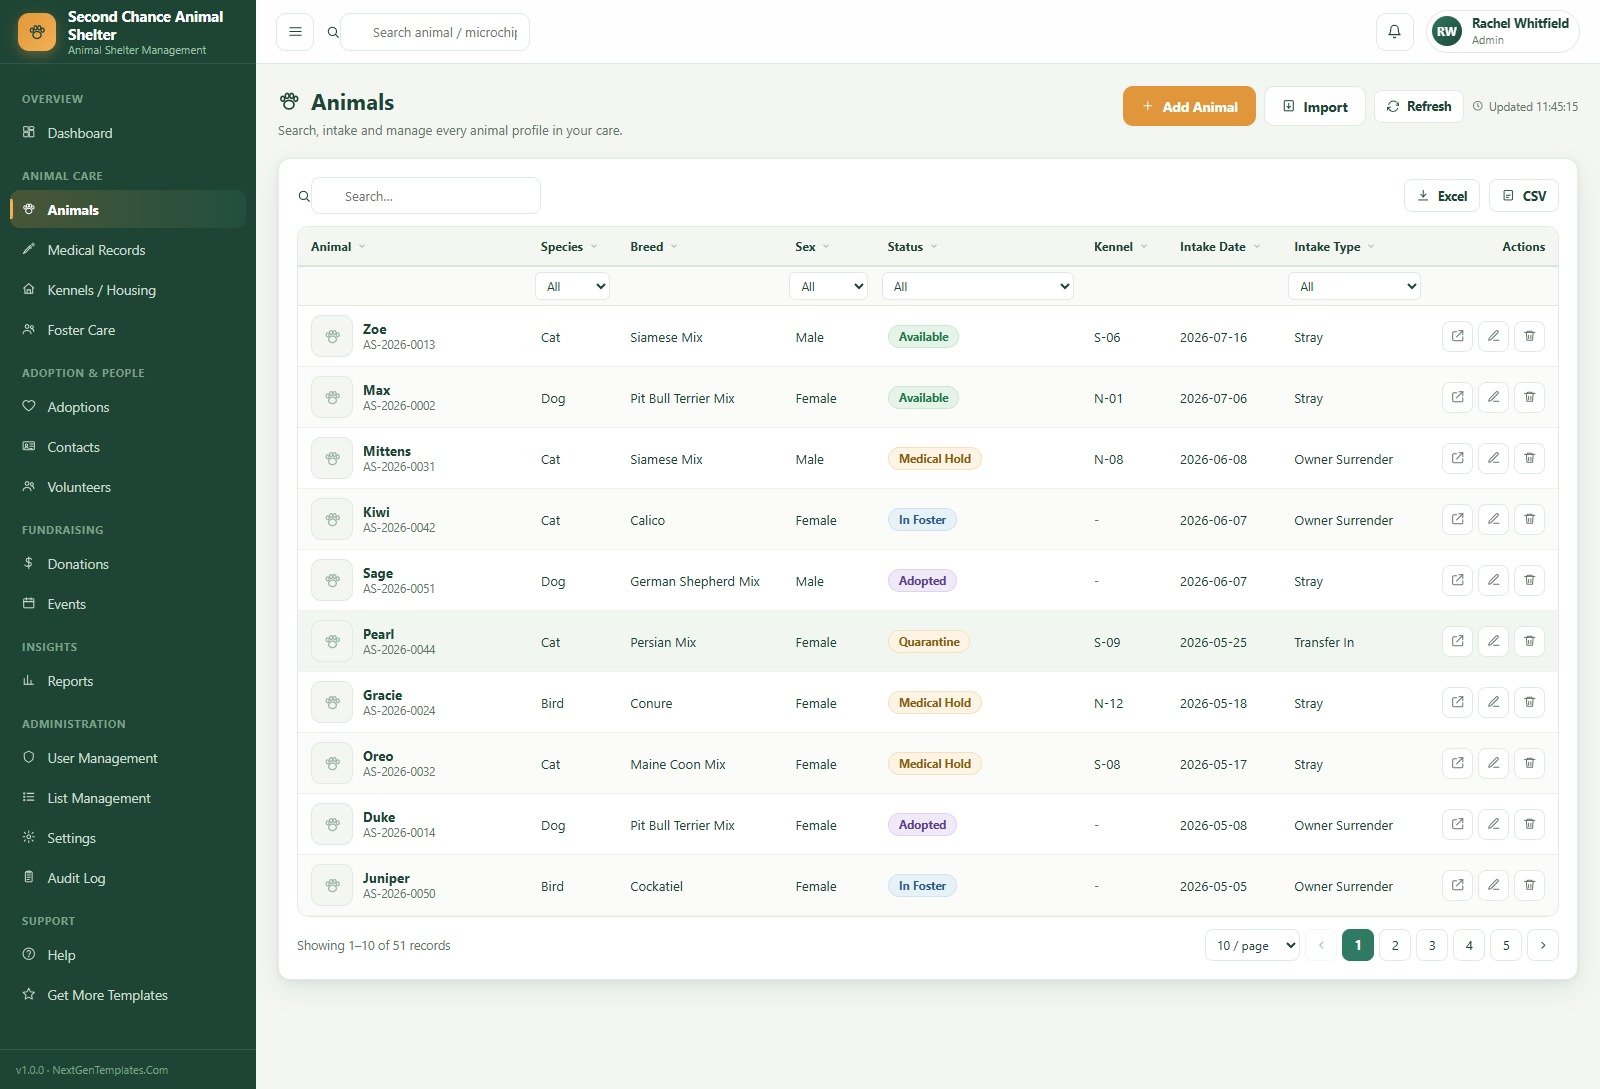Delete Oreo using the trash icon
This screenshot has width=1600, height=1089.
click(1529, 763)
